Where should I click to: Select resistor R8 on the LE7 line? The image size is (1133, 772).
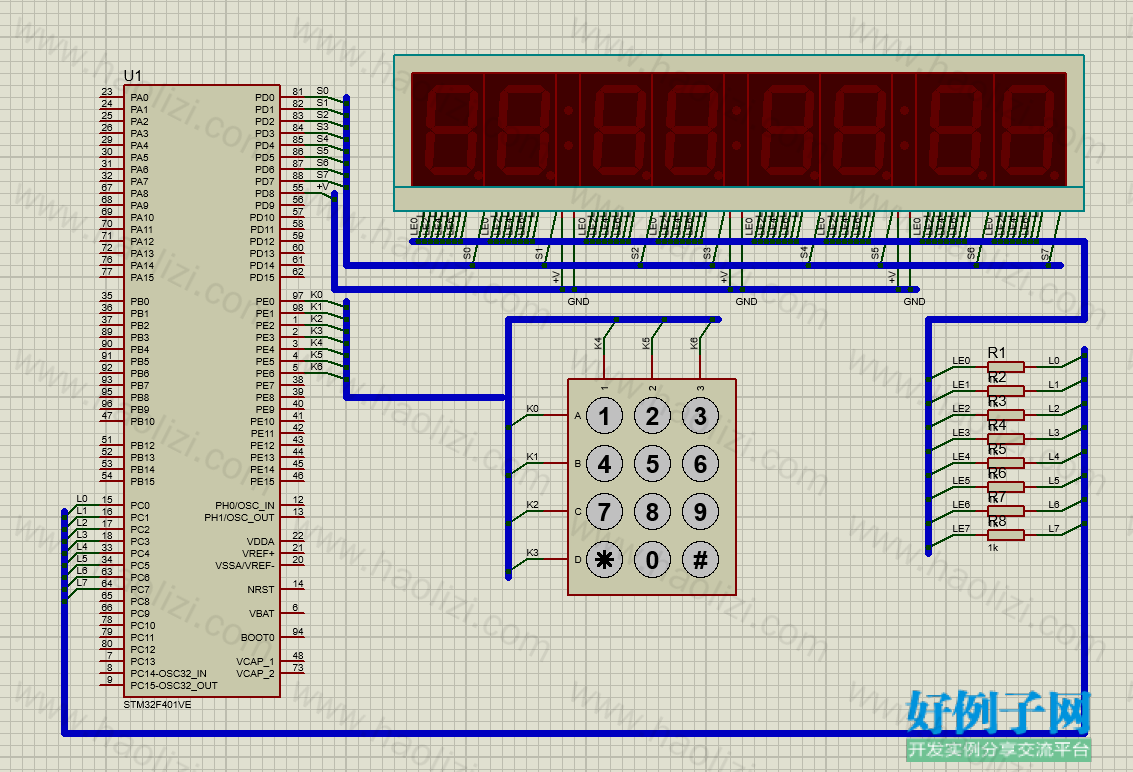(x=1005, y=534)
